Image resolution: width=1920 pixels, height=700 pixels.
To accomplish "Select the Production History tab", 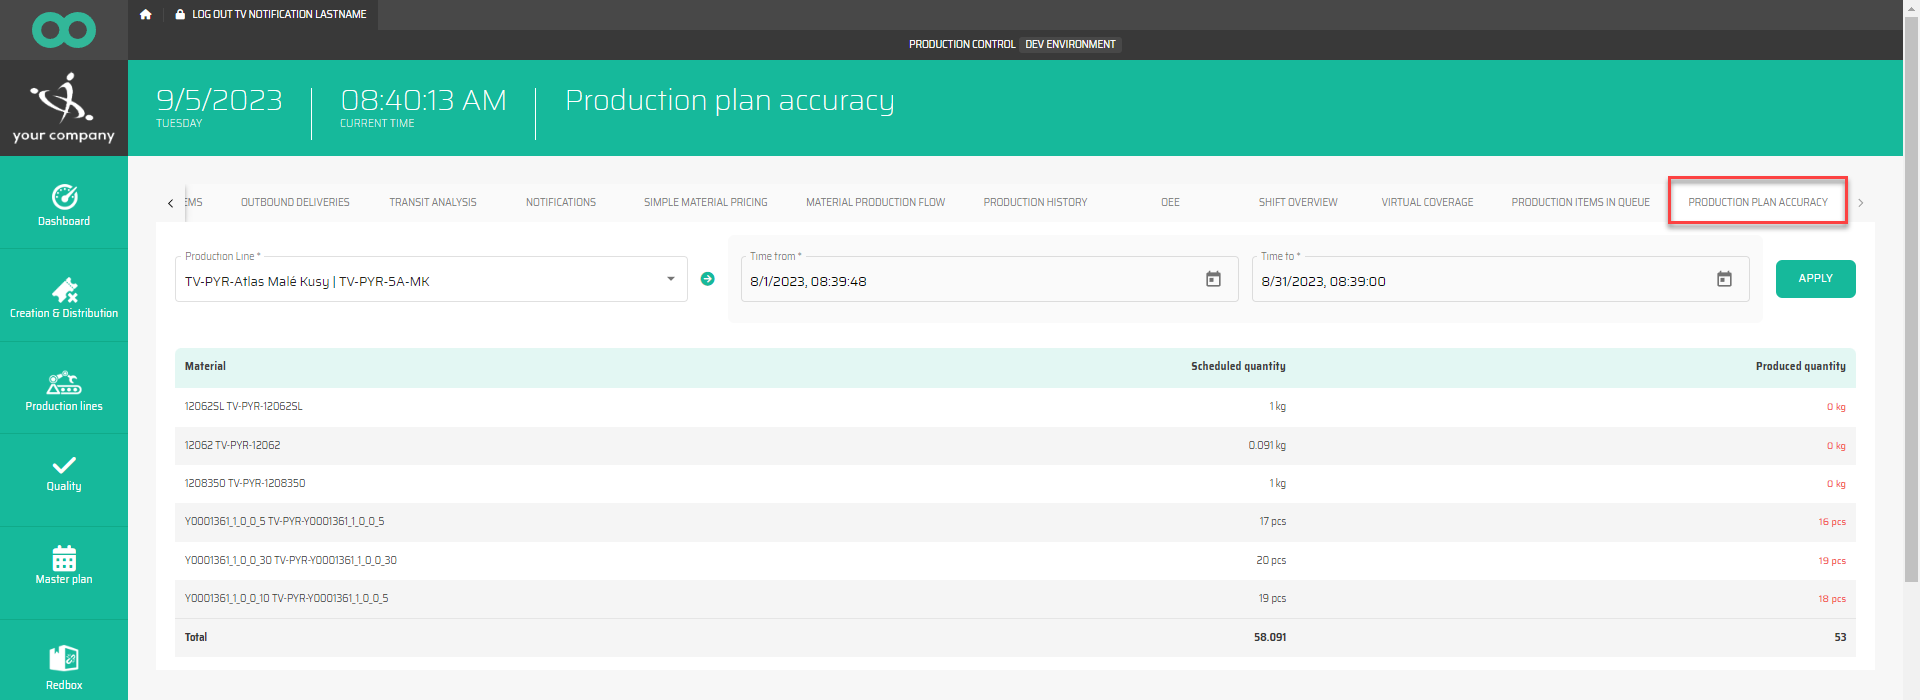I will [1035, 202].
